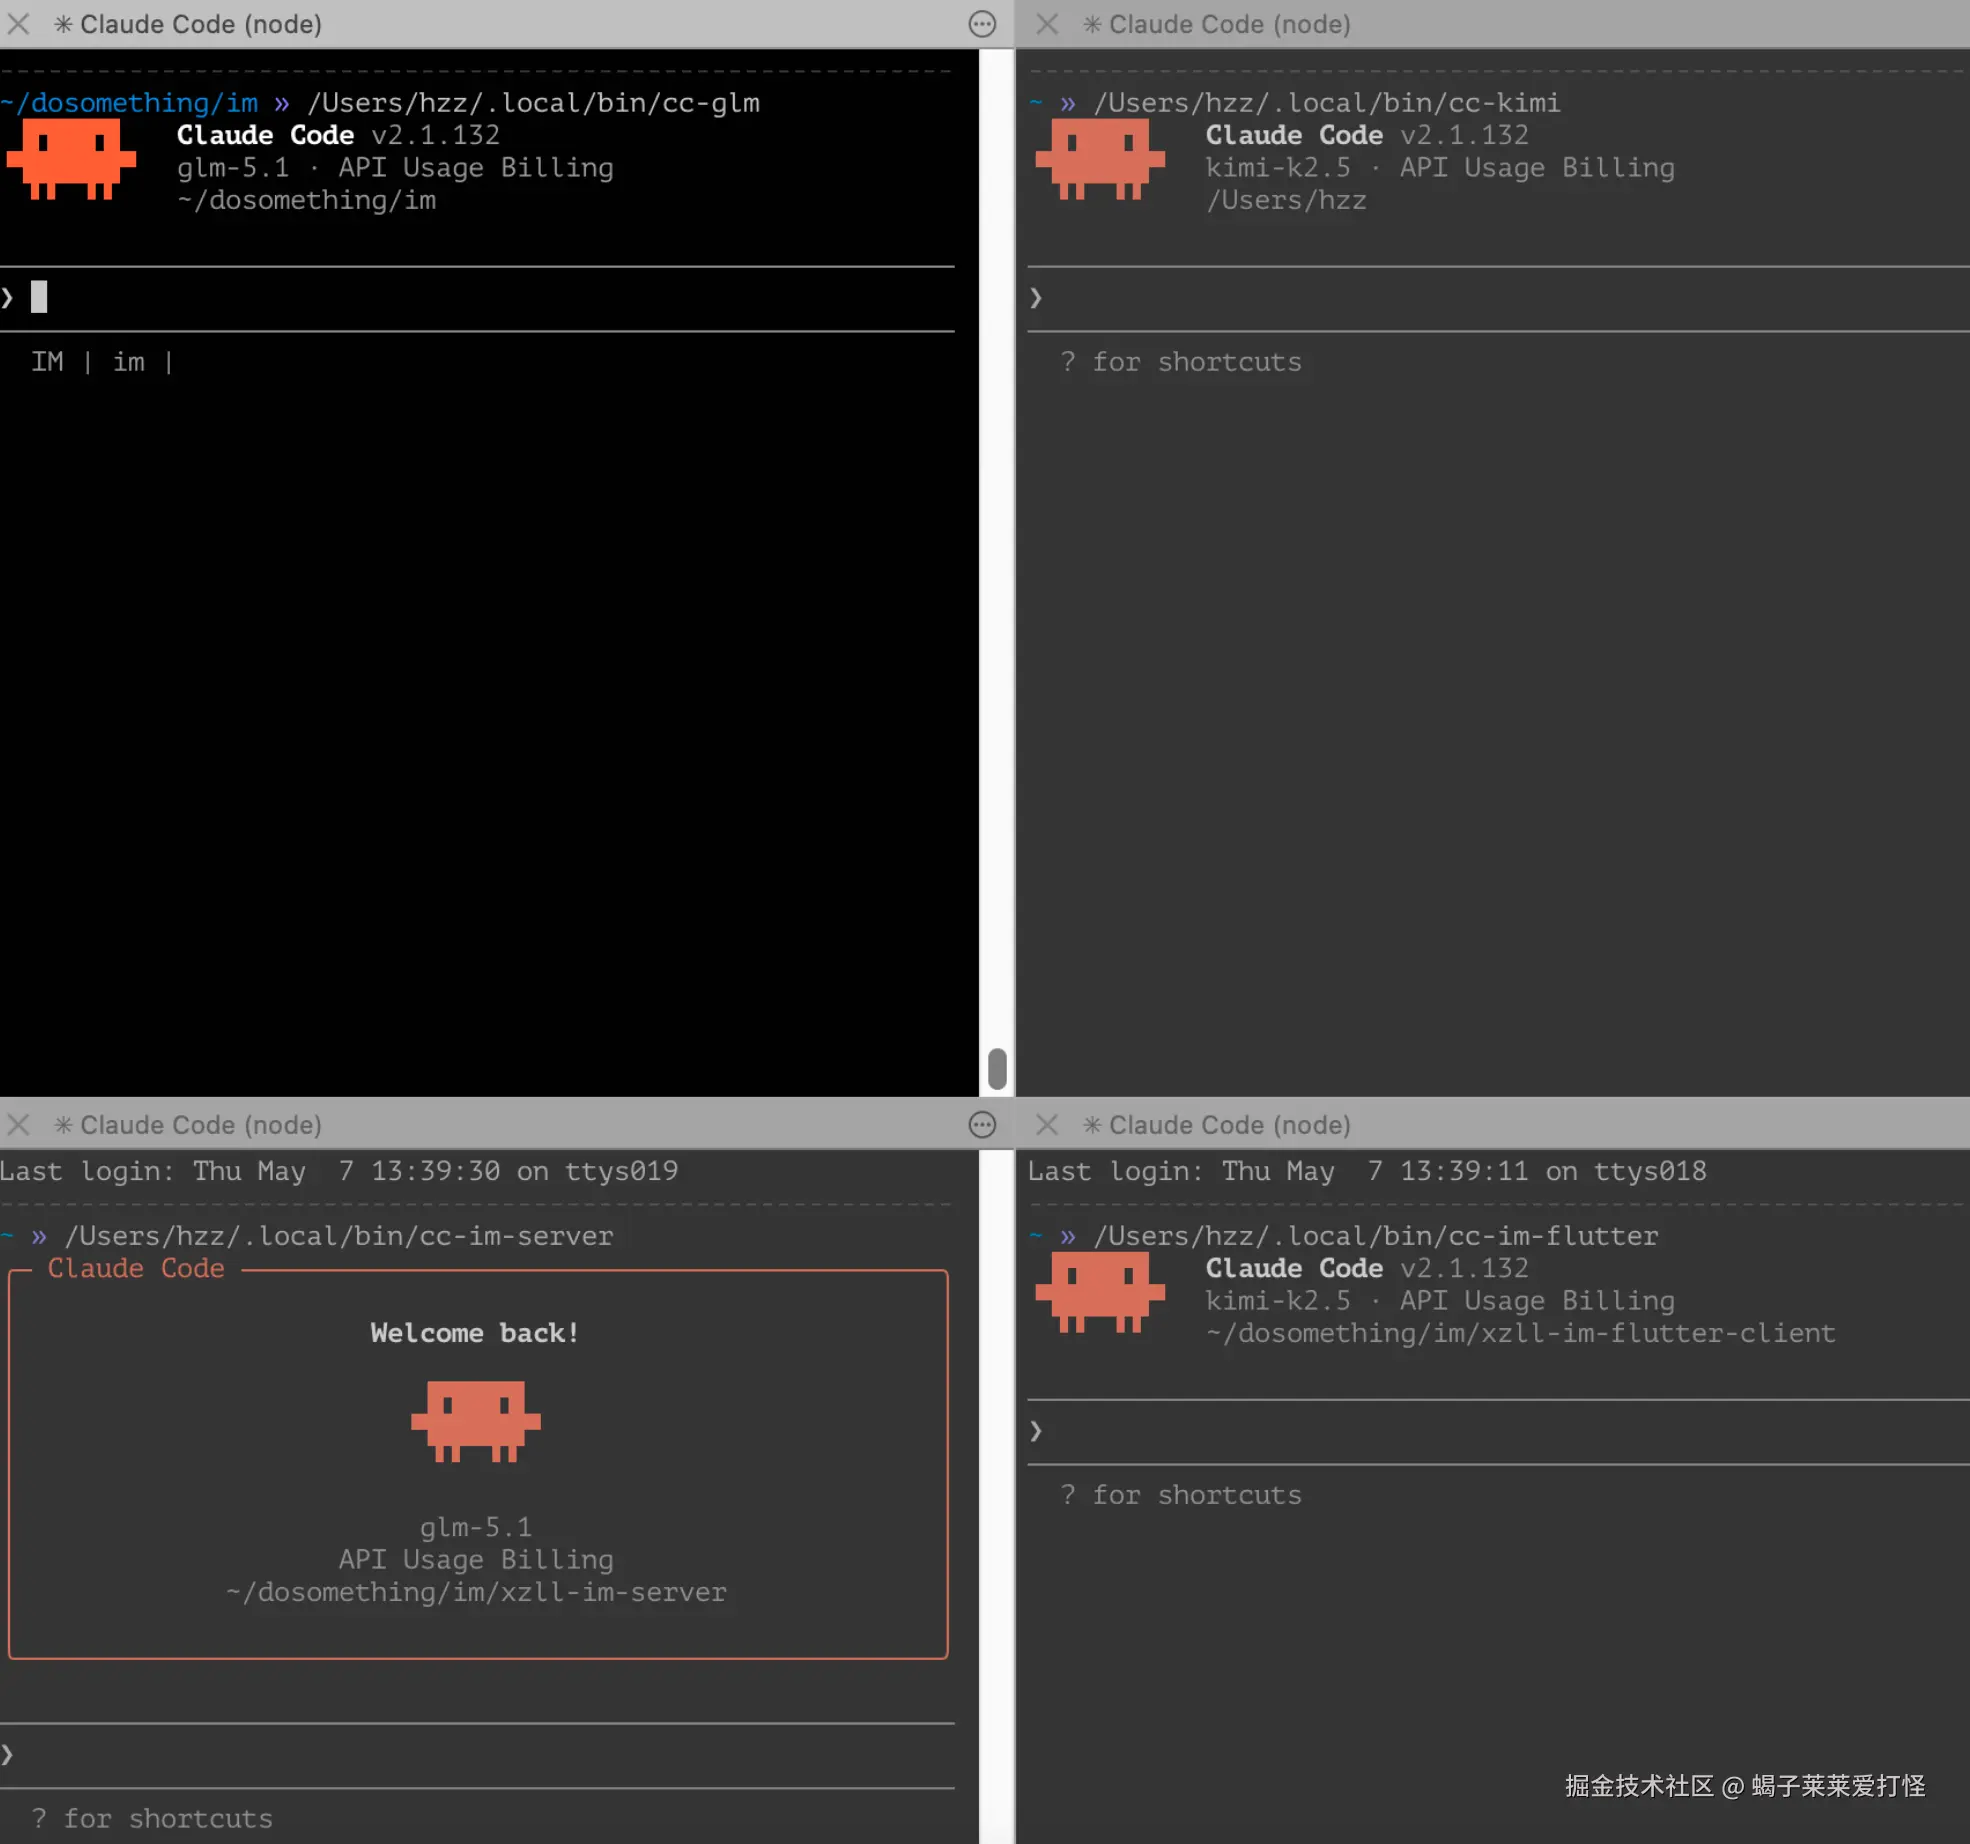Click the command text /Users/hzz/.local/bin/cc-glm
This screenshot has height=1844, width=1970.
click(x=534, y=103)
